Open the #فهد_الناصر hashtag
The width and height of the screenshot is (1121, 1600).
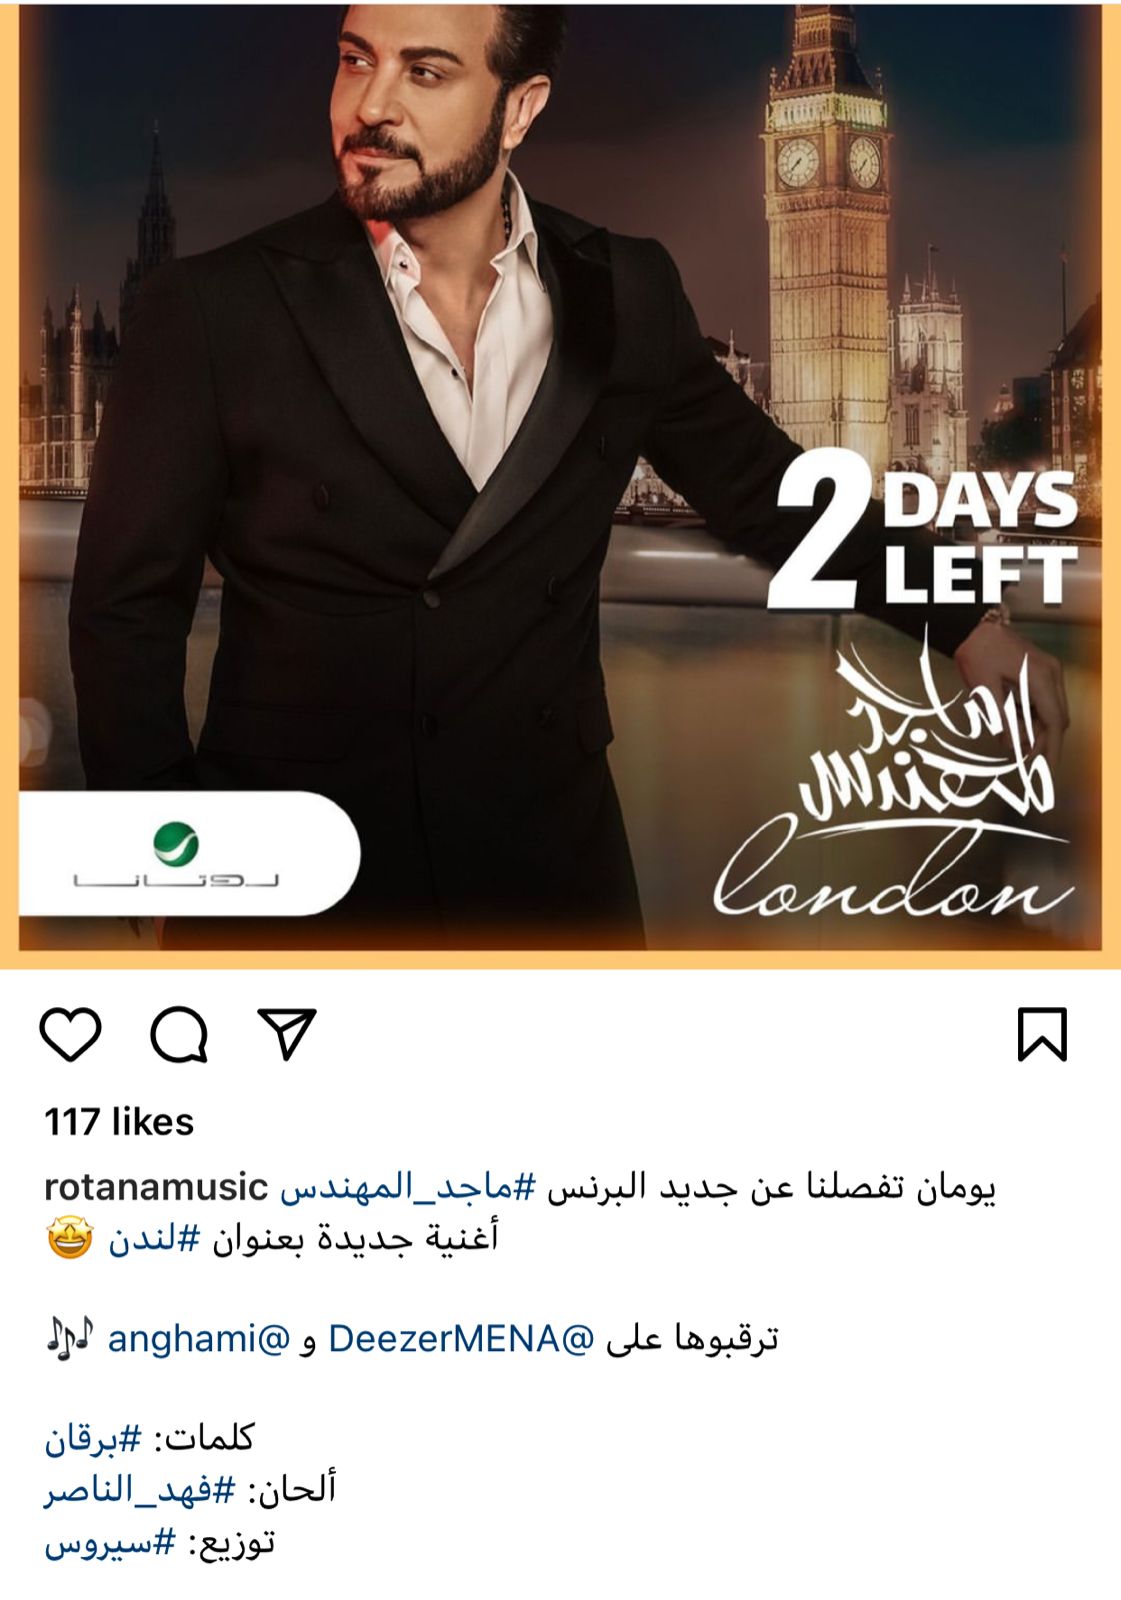tap(140, 1490)
